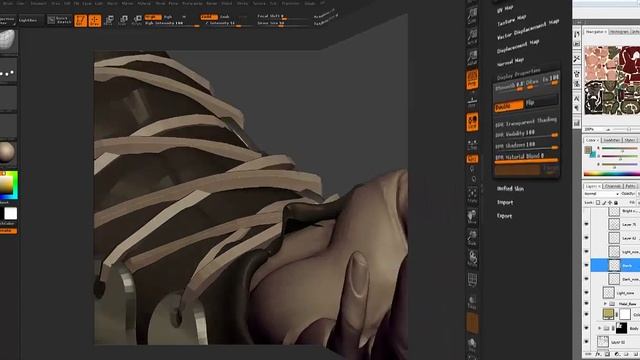The height and width of the screenshot is (360, 640).
Task: Expand the Displacement Map section
Action: click(x=518, y=46)
